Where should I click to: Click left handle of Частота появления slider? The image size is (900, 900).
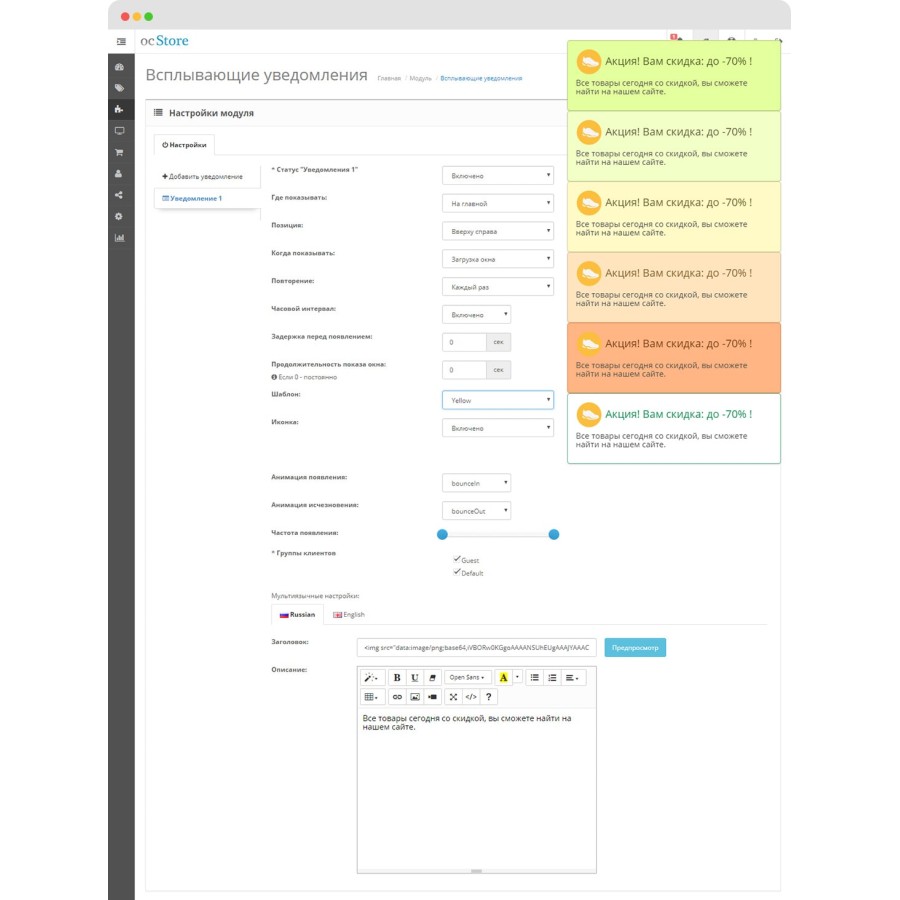coord(442,534)
